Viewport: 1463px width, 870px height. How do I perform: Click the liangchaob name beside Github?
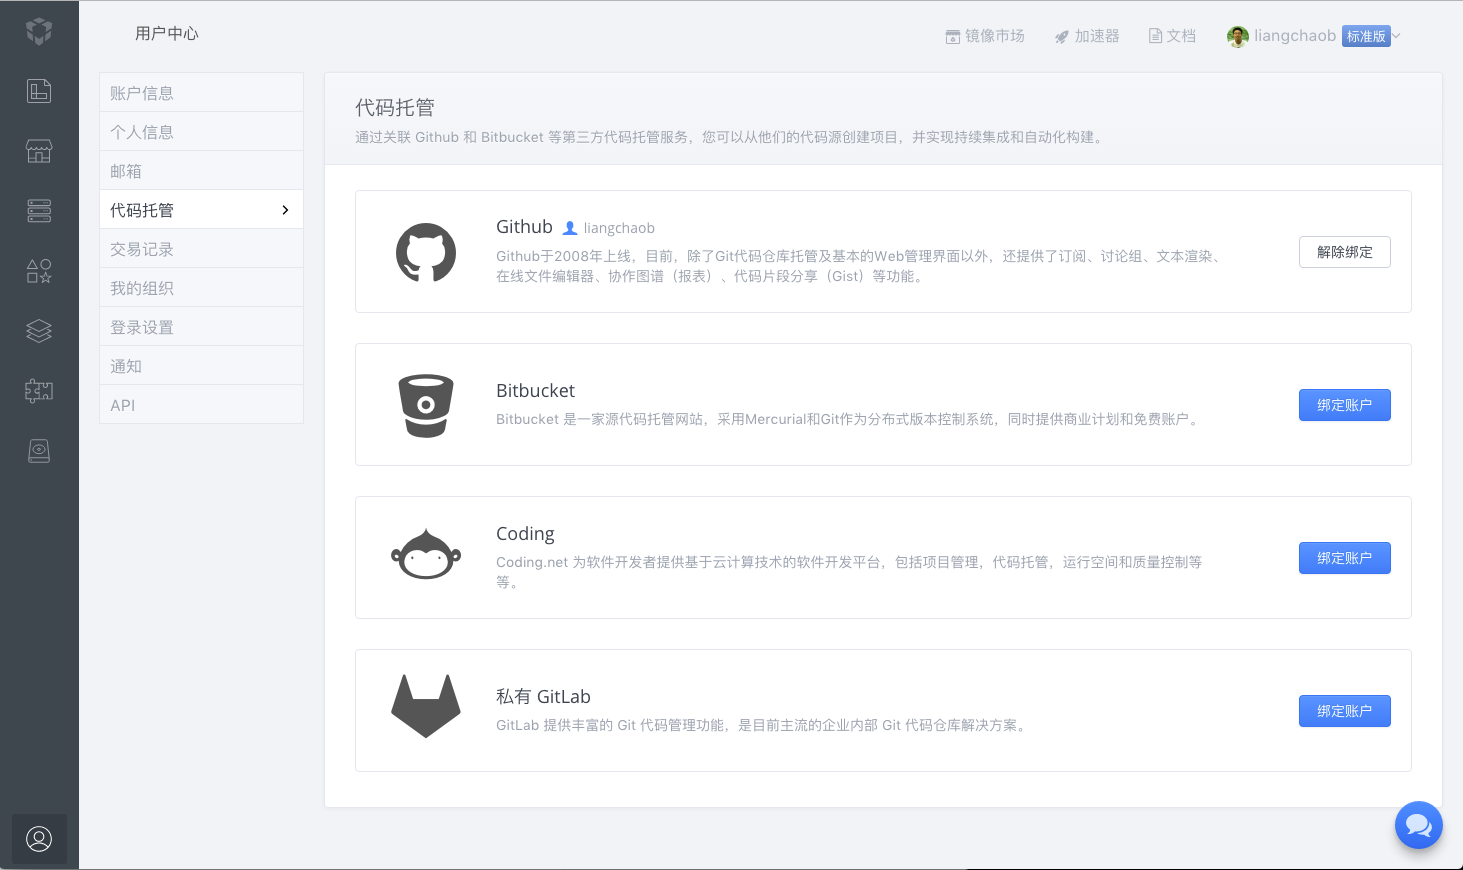coord(619,228)
